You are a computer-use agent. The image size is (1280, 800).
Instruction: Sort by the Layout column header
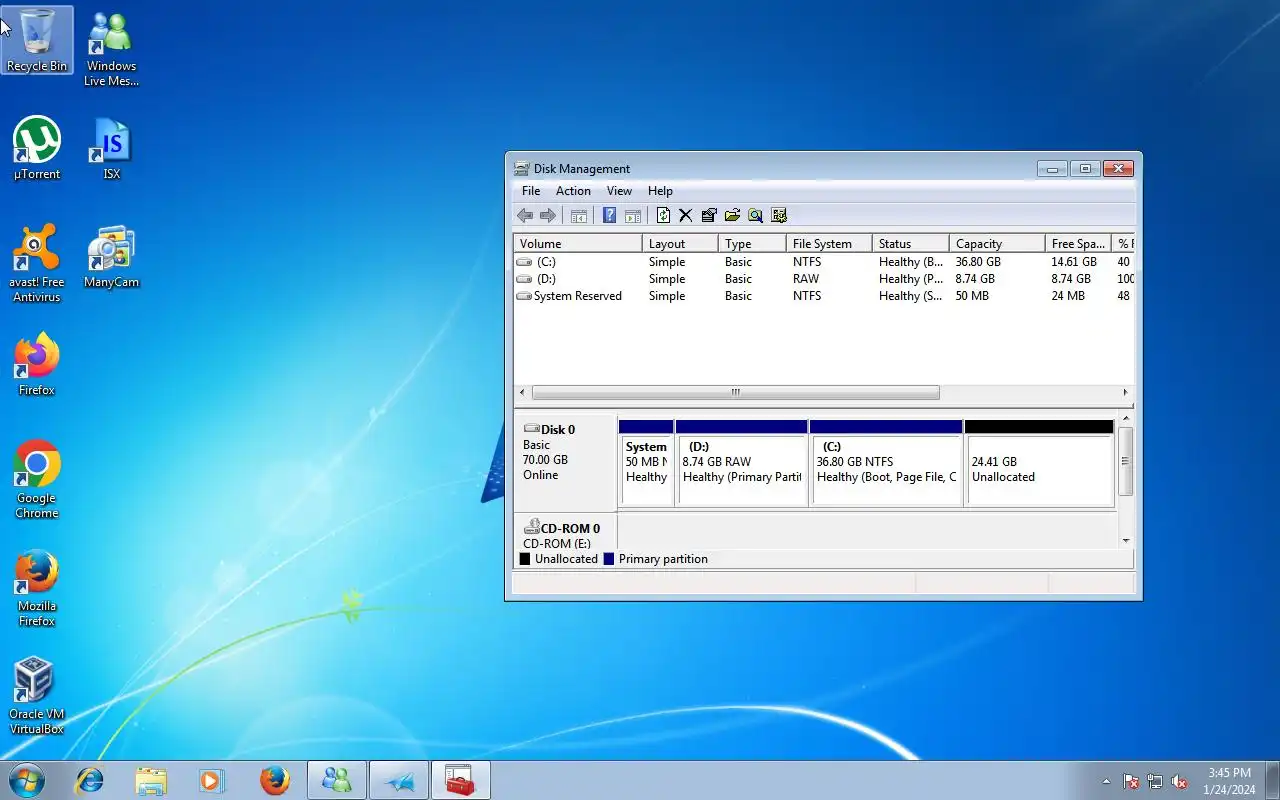pos(680,244)
